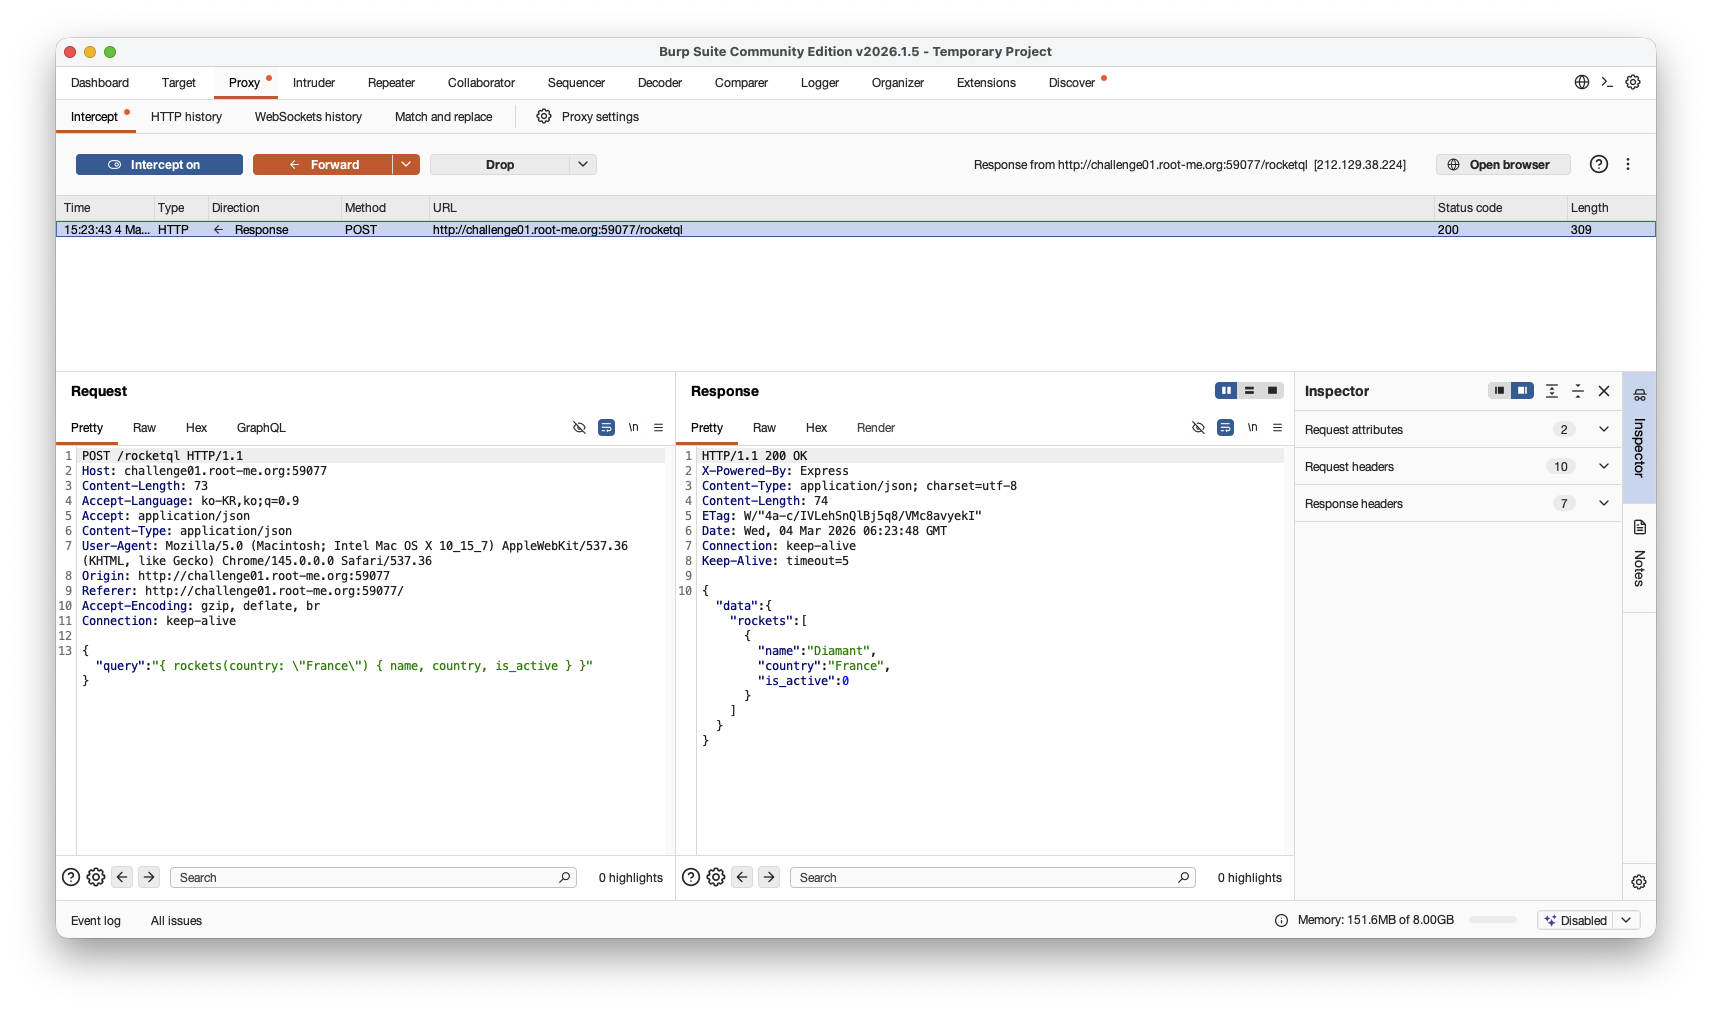The width and height of the screenshot is (1712, 1012).
Task: Open the Decoder tab
Action: click(660, 83)
